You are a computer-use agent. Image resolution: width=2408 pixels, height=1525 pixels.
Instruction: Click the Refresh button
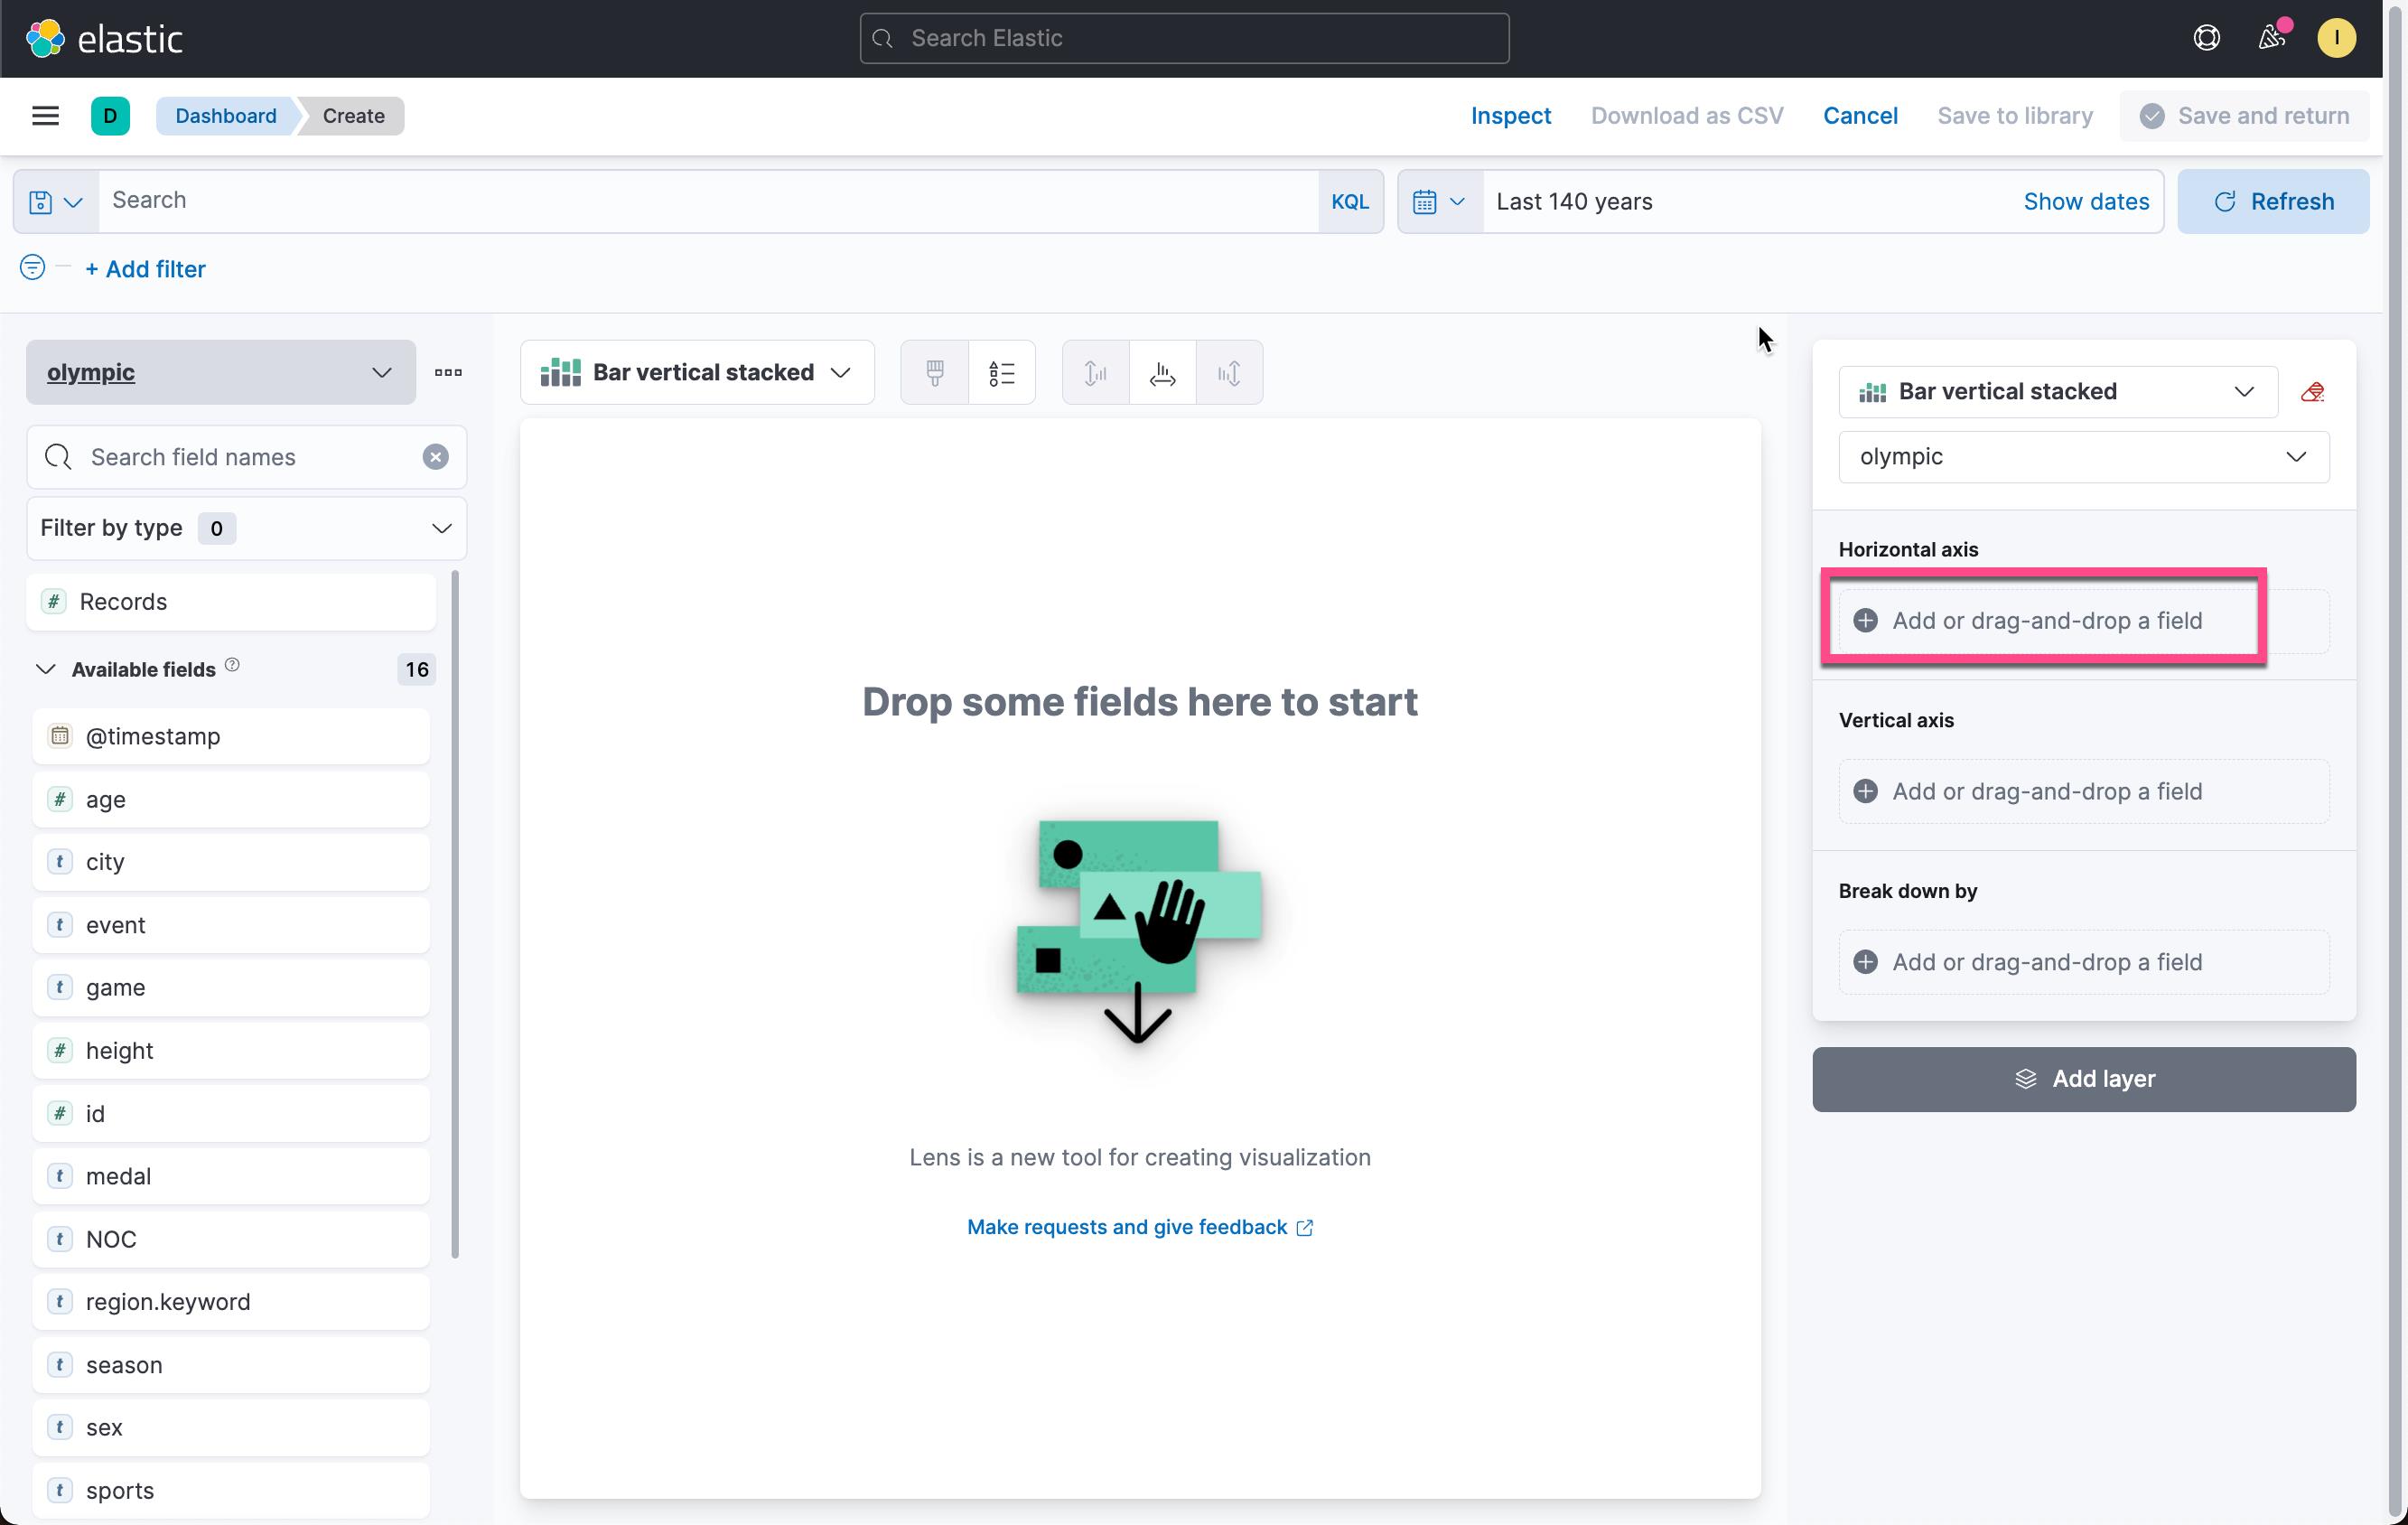point(2273,202)
